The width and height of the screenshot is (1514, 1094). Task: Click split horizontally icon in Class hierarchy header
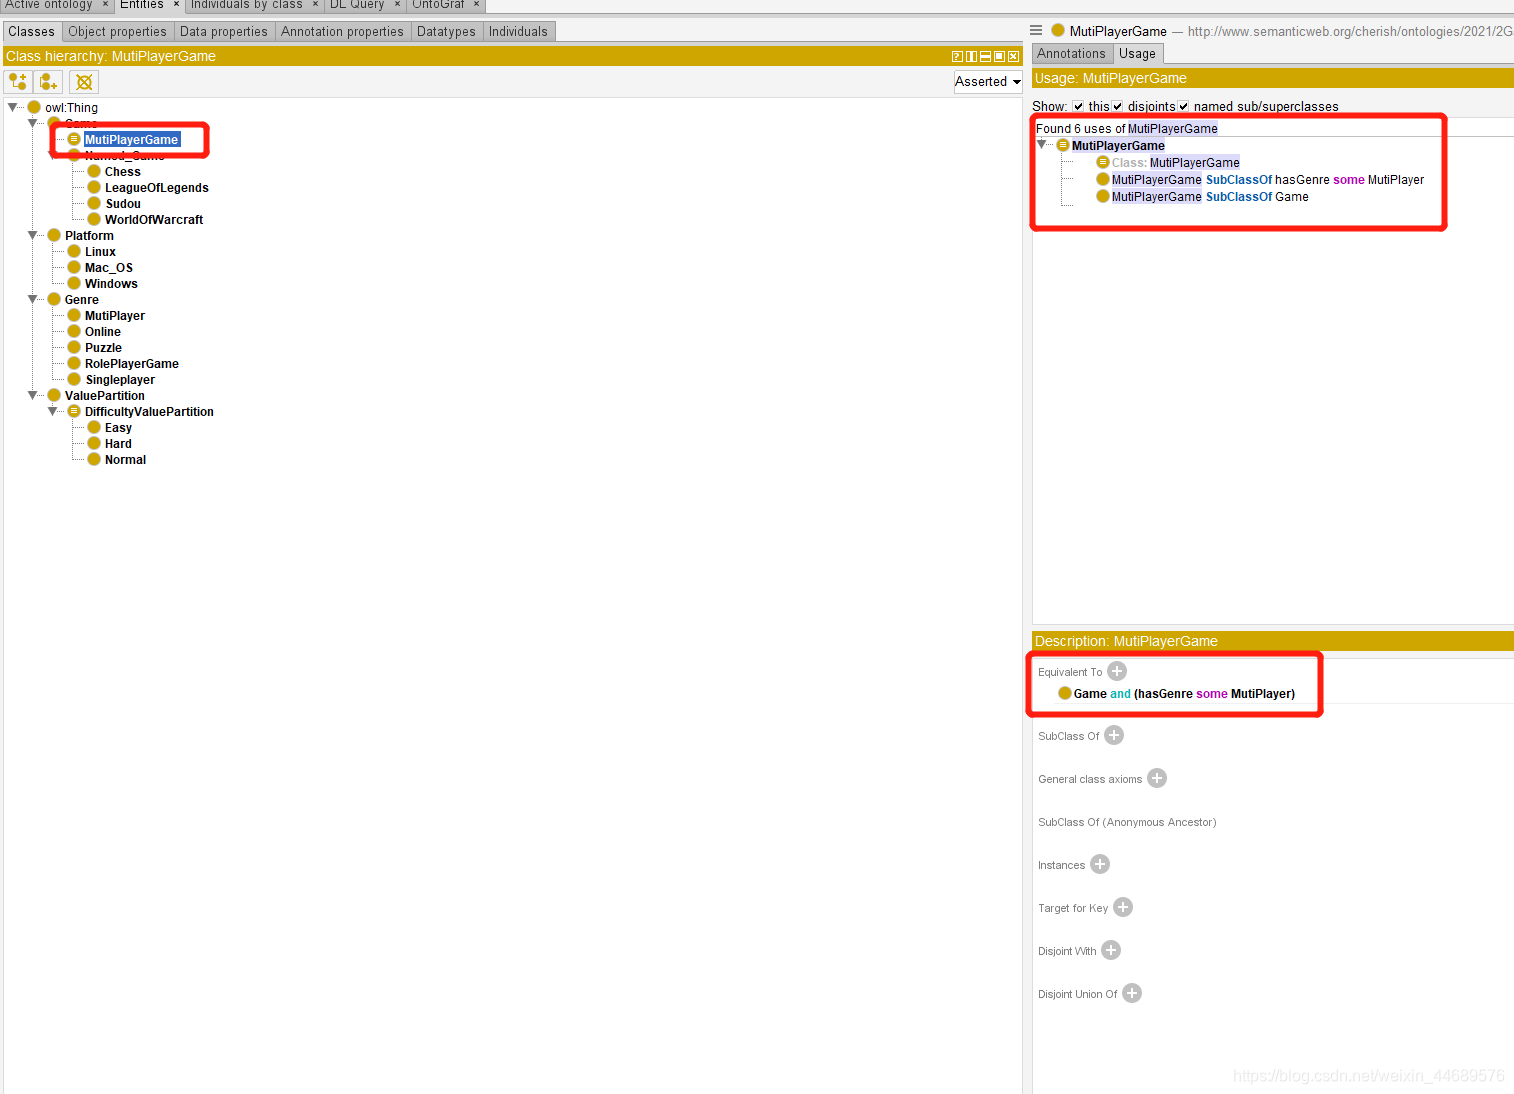[985, 57]
